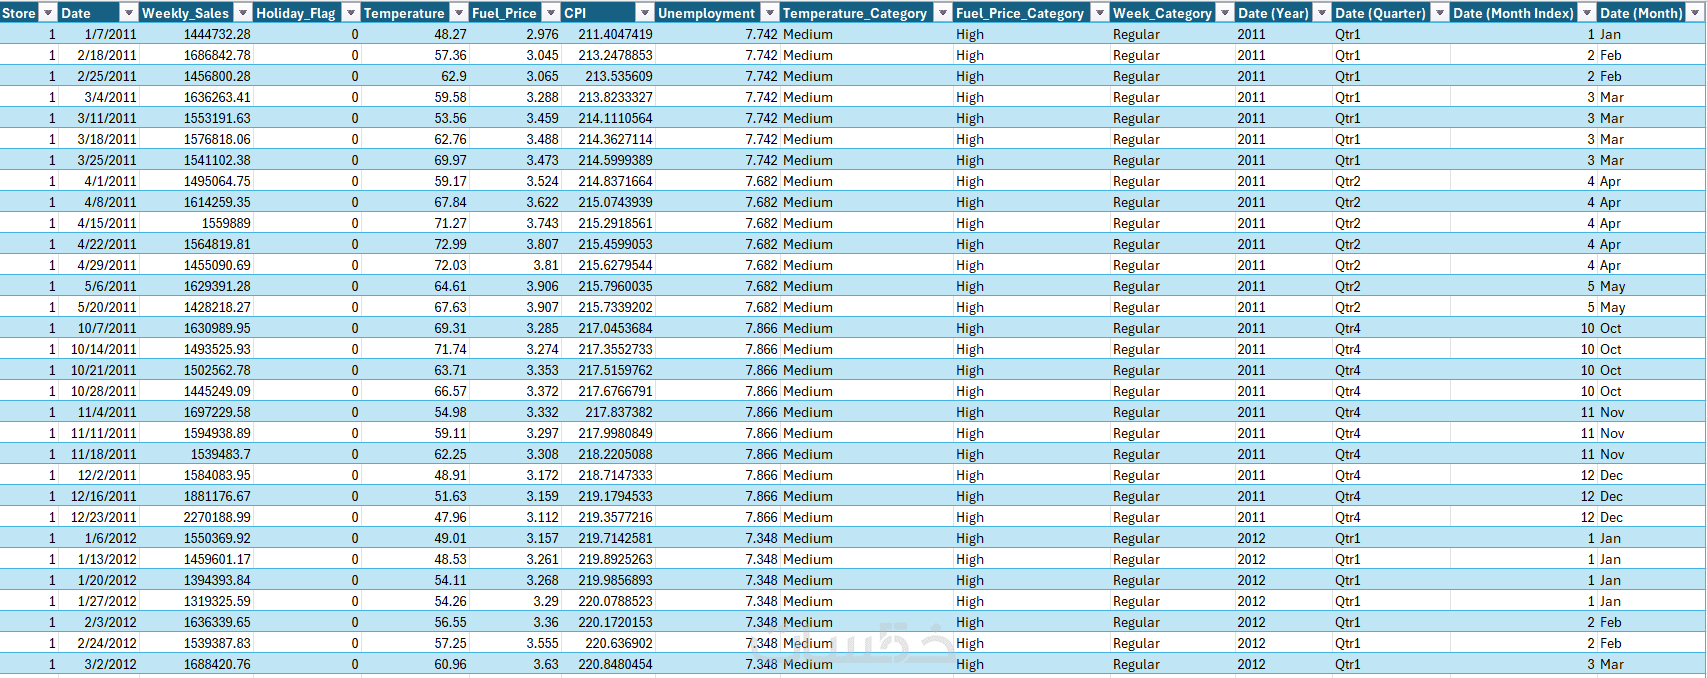Click the Weekly_Sales value 2270188.99
This screenshot has width=1707, height=678.
click(217, 517)
